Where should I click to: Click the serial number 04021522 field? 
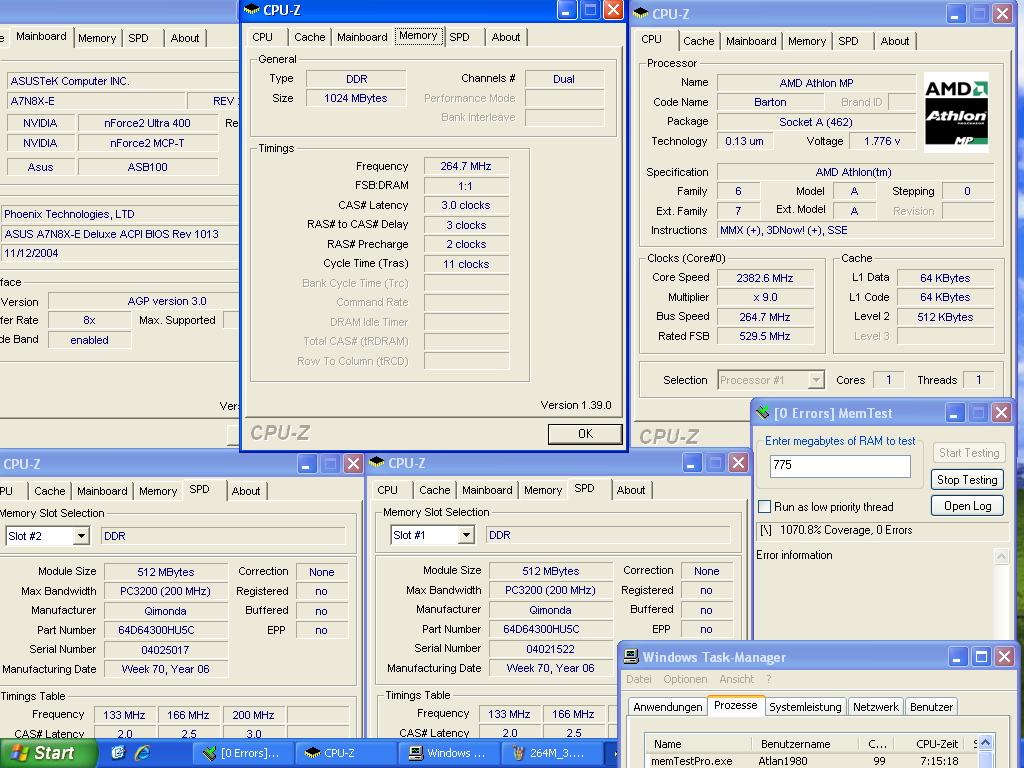[x=550, y=649]
